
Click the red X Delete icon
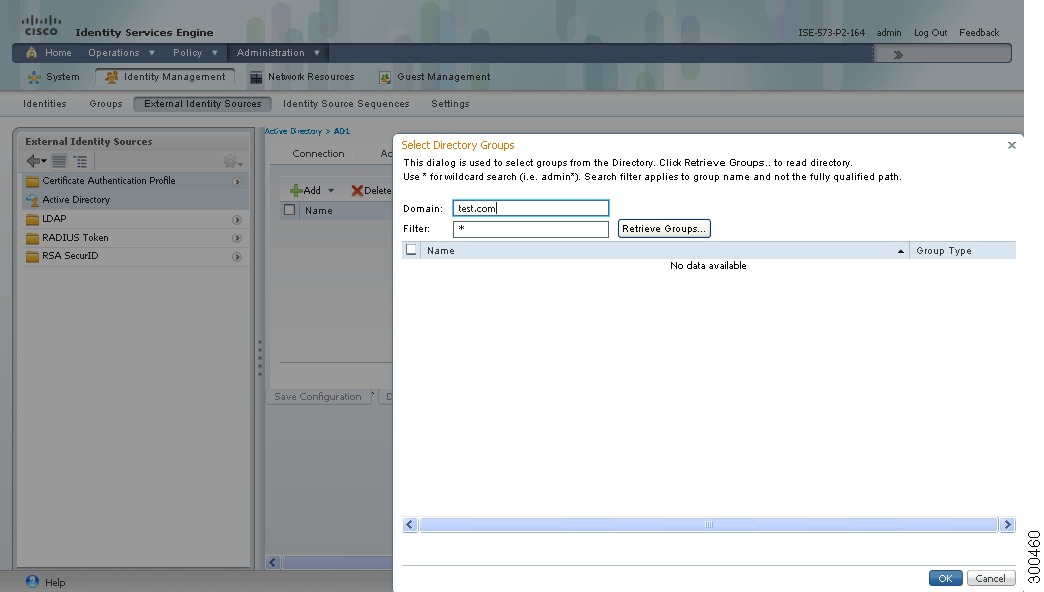pyautogui.click(x=357, y=190)
